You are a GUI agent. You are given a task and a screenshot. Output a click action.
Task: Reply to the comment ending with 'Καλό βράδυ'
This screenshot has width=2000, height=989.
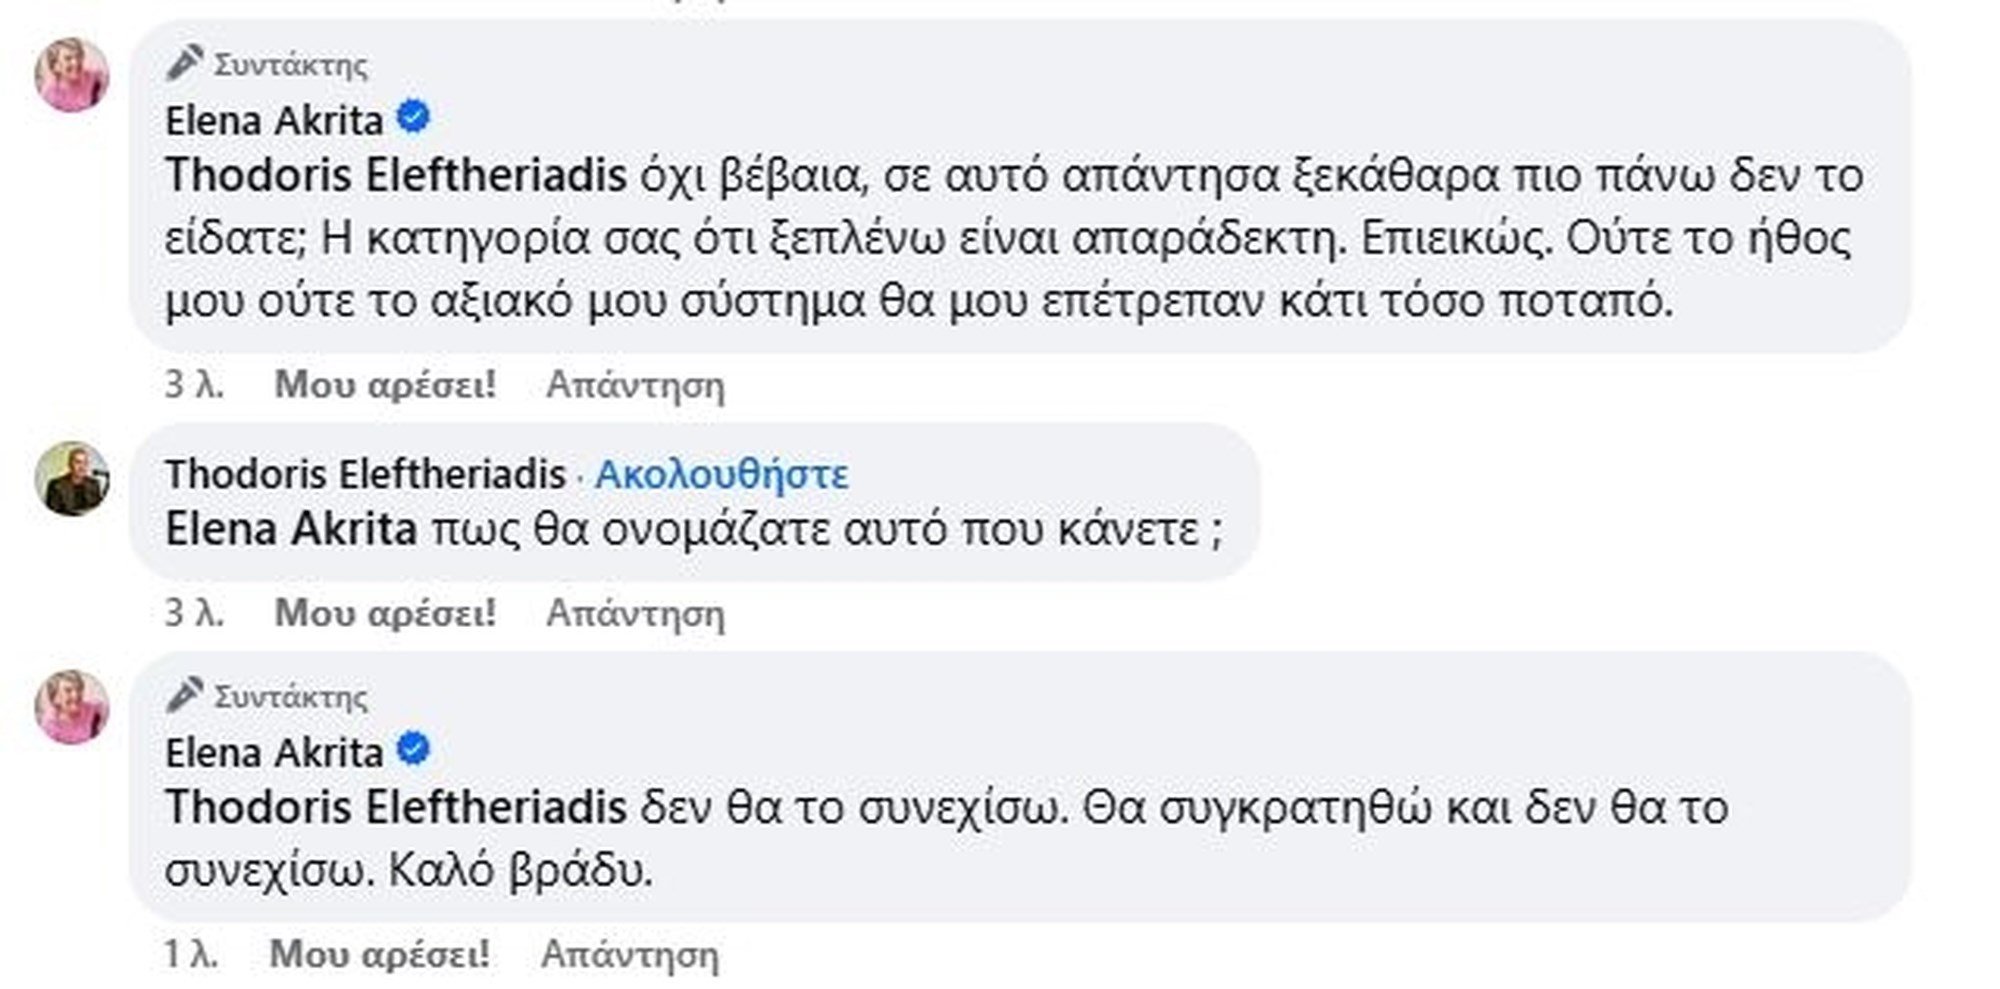pyautogui.click(x=630, y=954)
